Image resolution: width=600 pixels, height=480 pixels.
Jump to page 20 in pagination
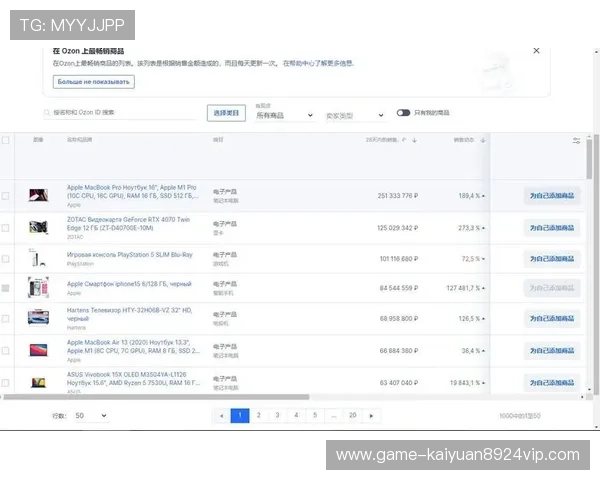[x=352, y=415]
